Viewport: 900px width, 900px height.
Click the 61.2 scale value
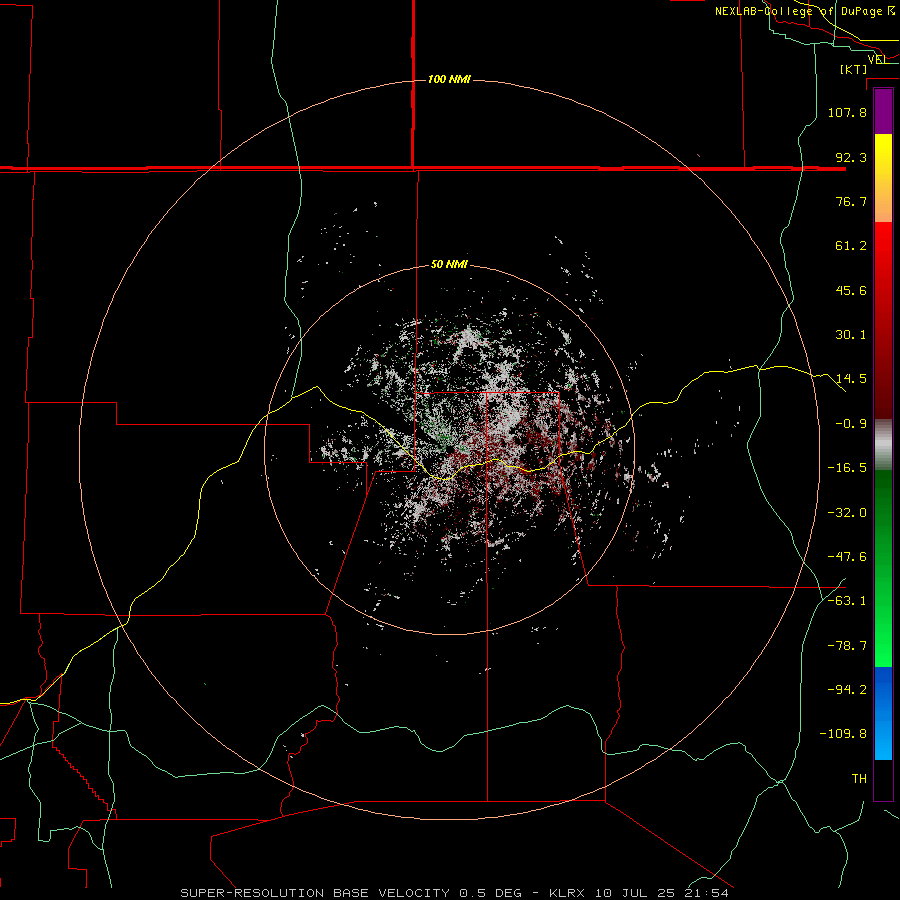pyautogui.click(x=851, y=246)
